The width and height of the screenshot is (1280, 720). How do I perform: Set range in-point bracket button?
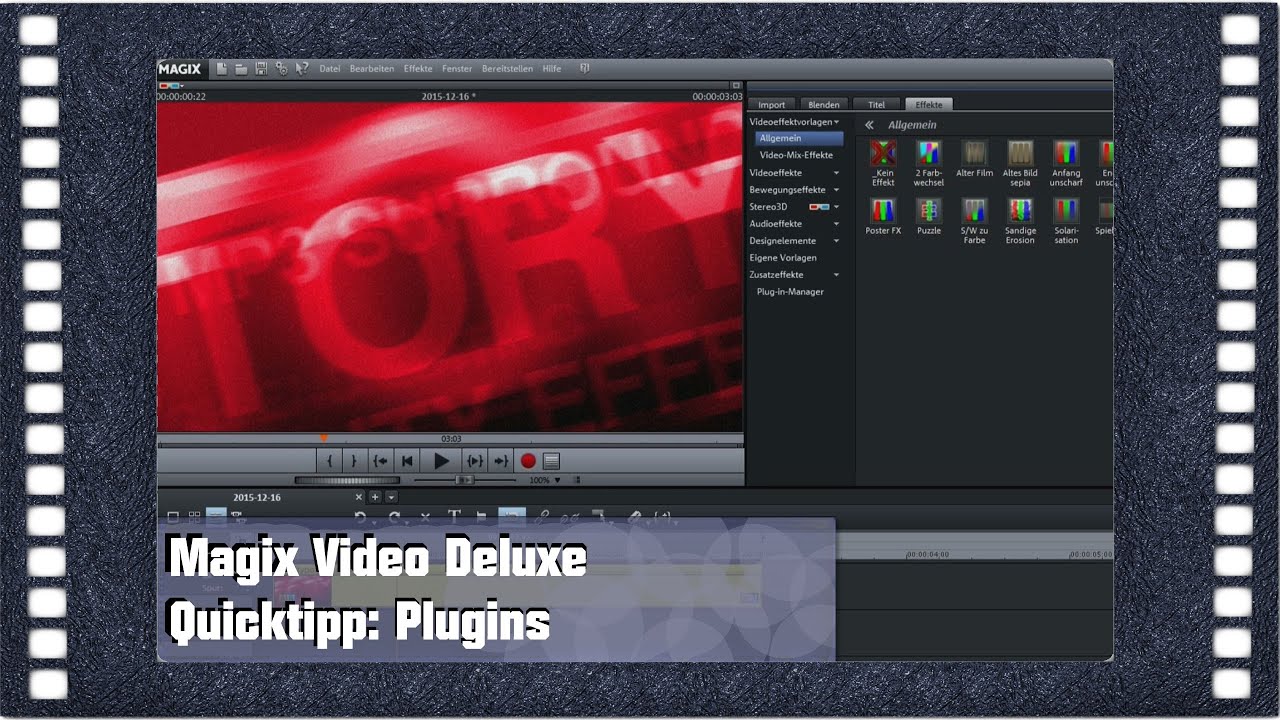(x=329, y=461)
